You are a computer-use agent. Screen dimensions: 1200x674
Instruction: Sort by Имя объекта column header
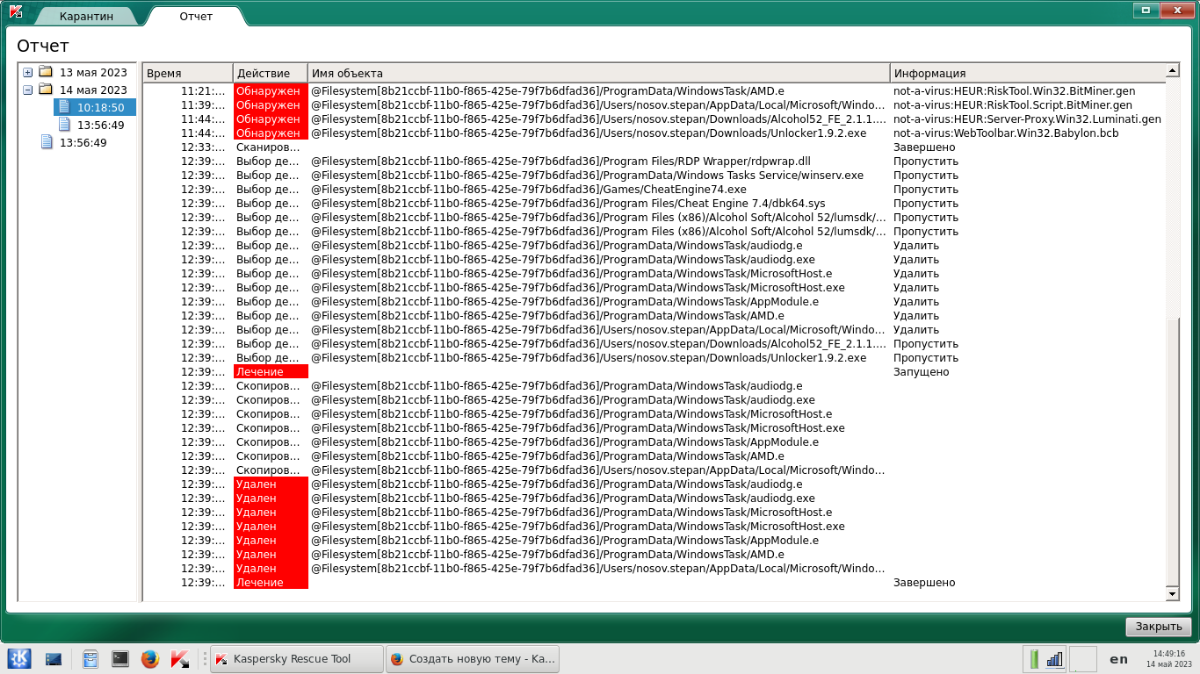[x=598, y=73]
